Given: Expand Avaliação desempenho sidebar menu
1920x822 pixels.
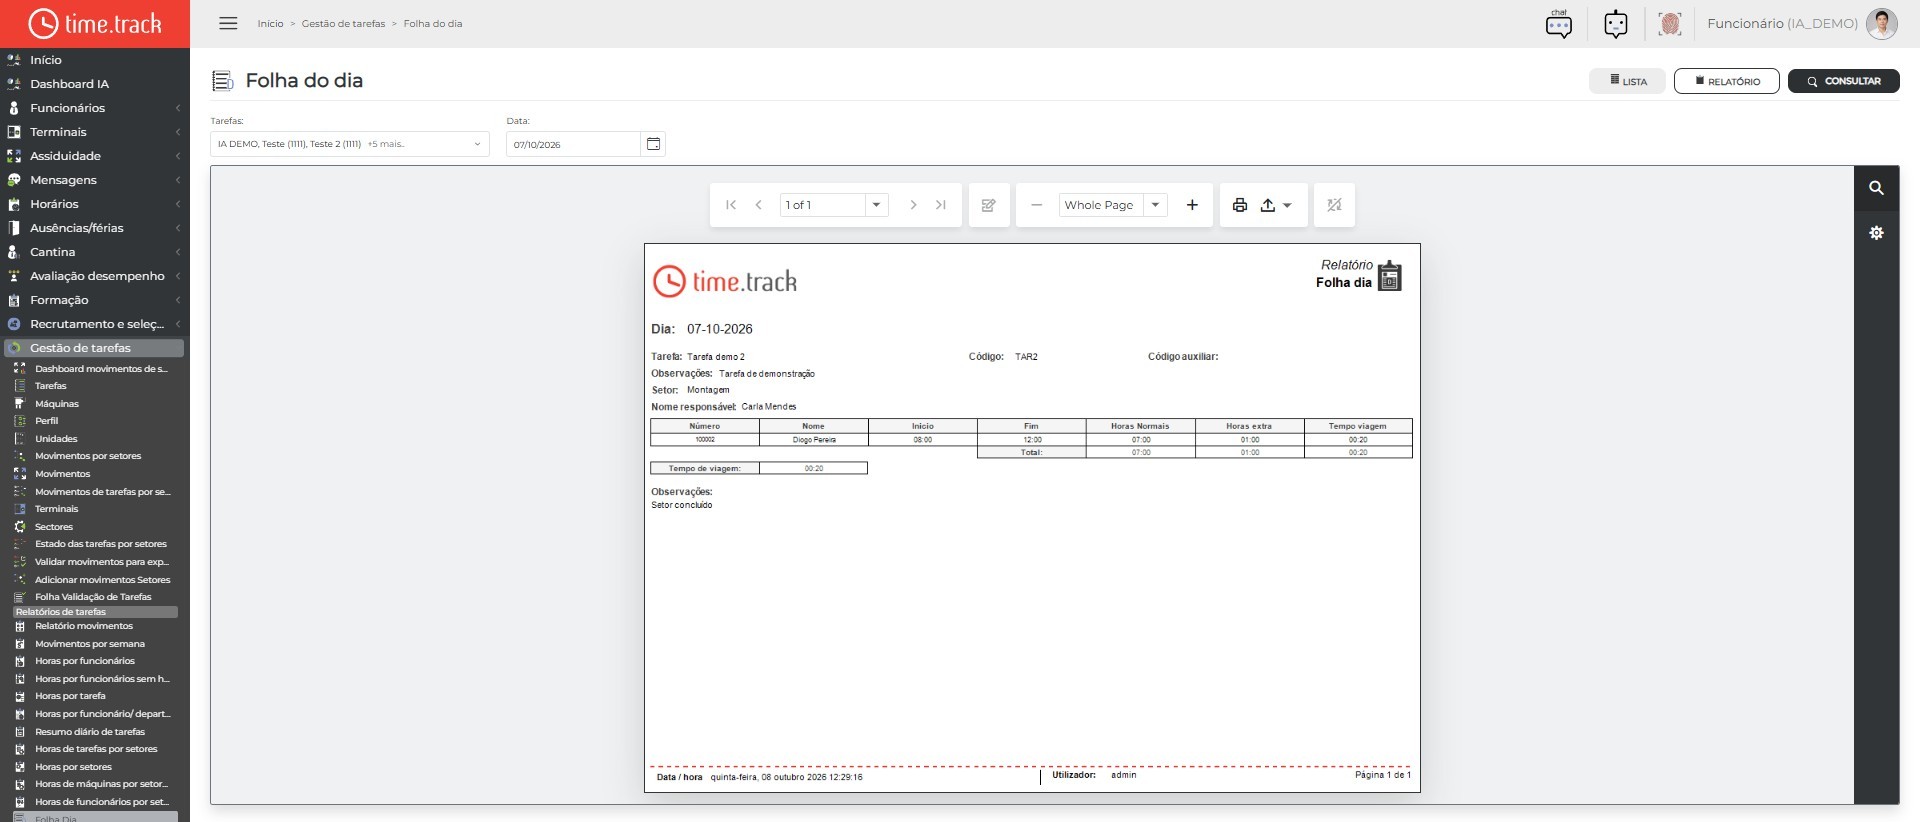Looking at the screenshot, I should pos(94,276).
